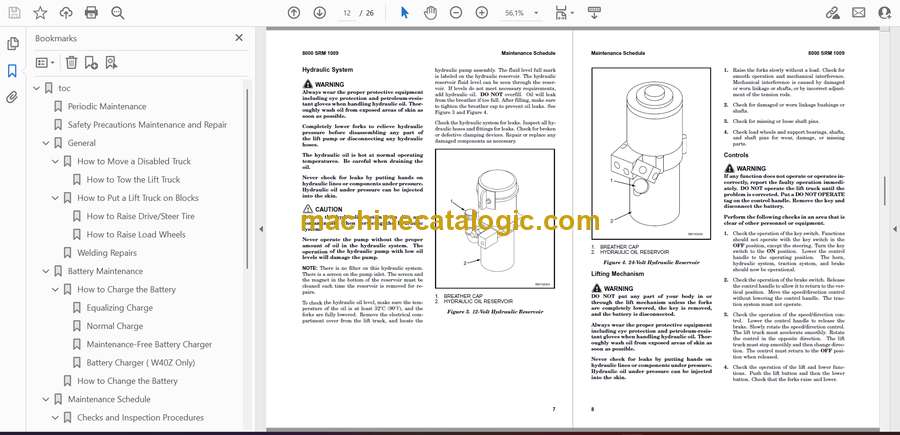Image resolution: width=900 pixels, height=435 pixels.
Task: Click the find text magnifier icon
Action: [118, 13]
